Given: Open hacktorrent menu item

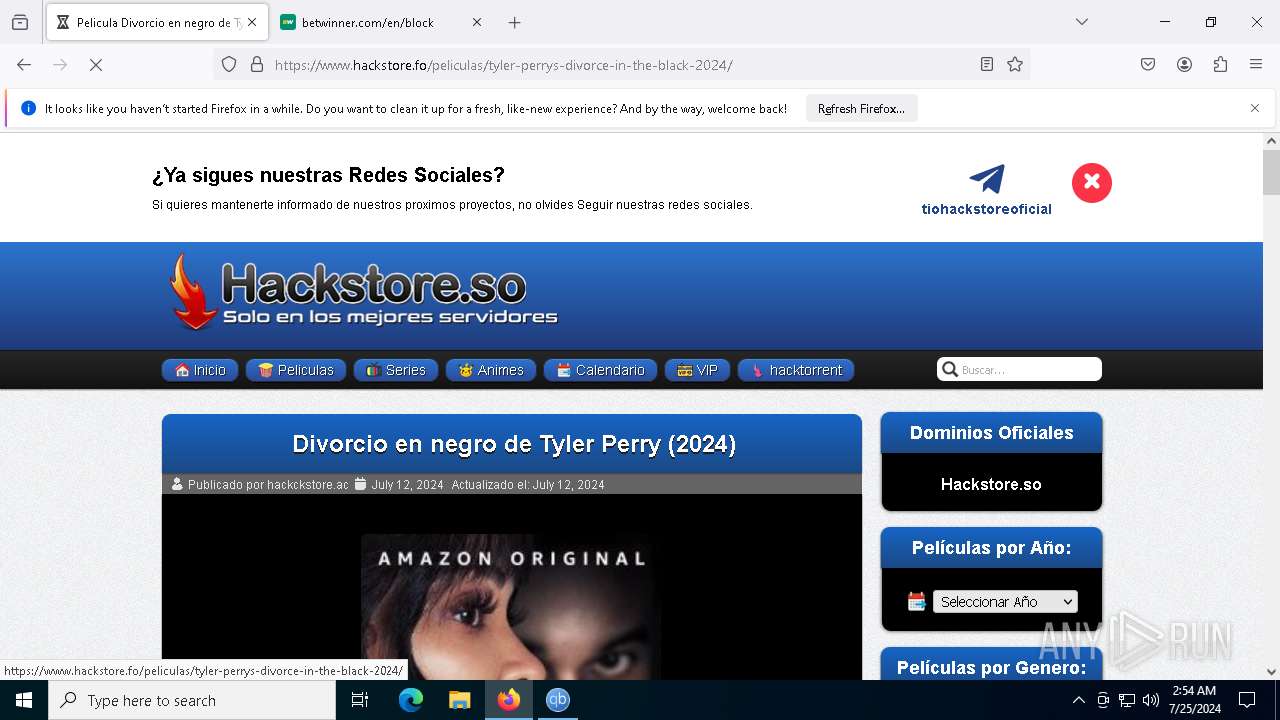Looking at the screenshot, I should 796,370.
